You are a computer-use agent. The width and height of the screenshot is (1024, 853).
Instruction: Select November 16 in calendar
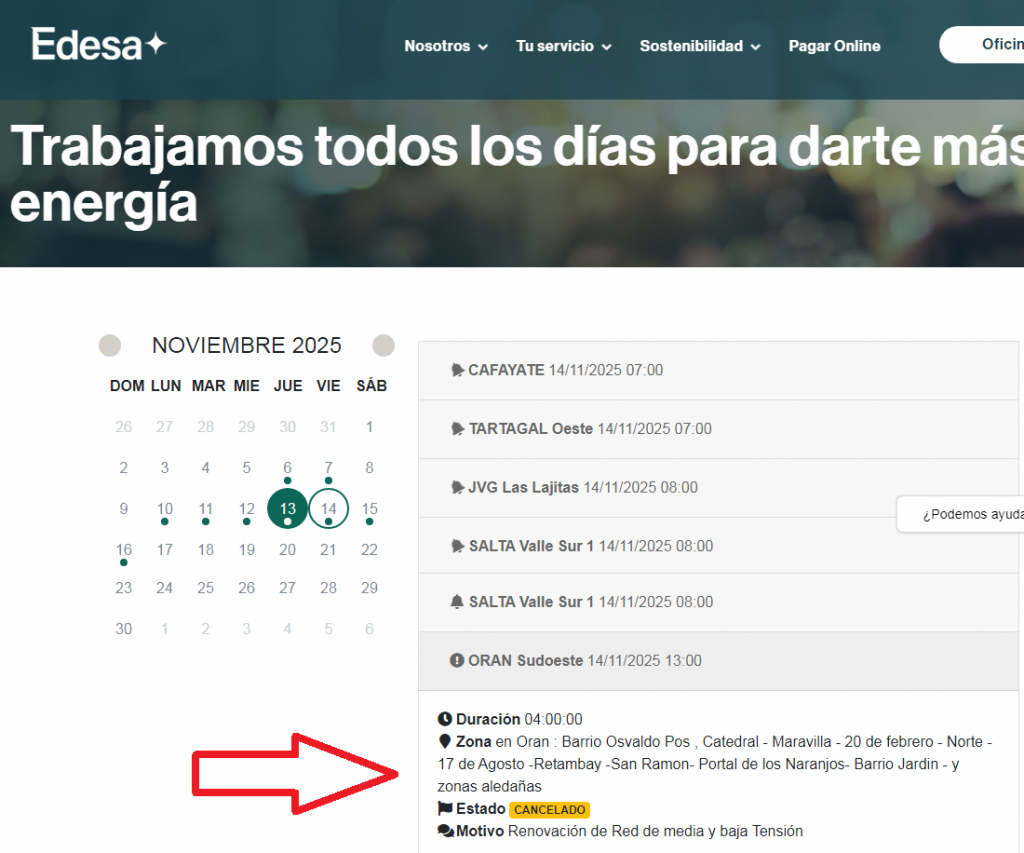coord(123,550)
